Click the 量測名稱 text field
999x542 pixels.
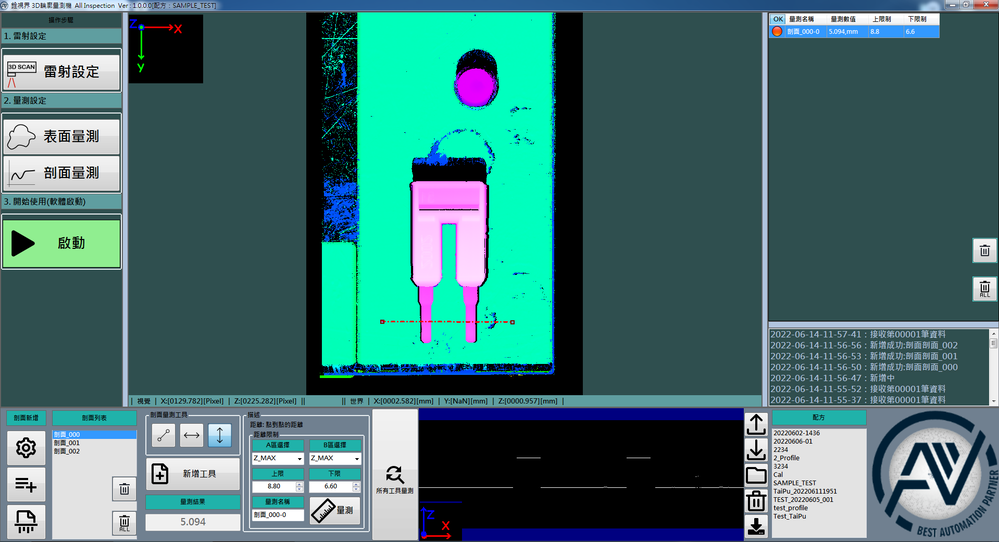coord(277,515)
